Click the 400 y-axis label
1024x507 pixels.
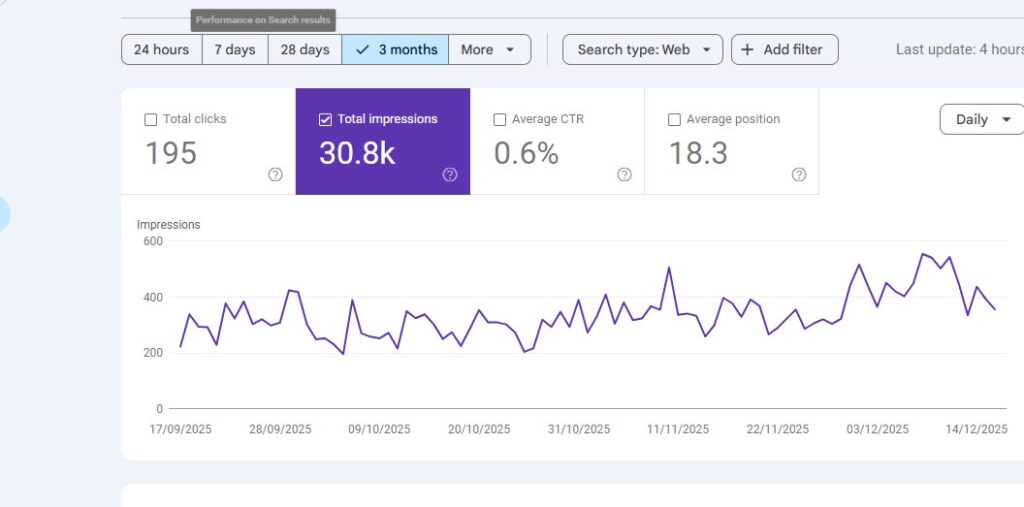click(153, 297)
